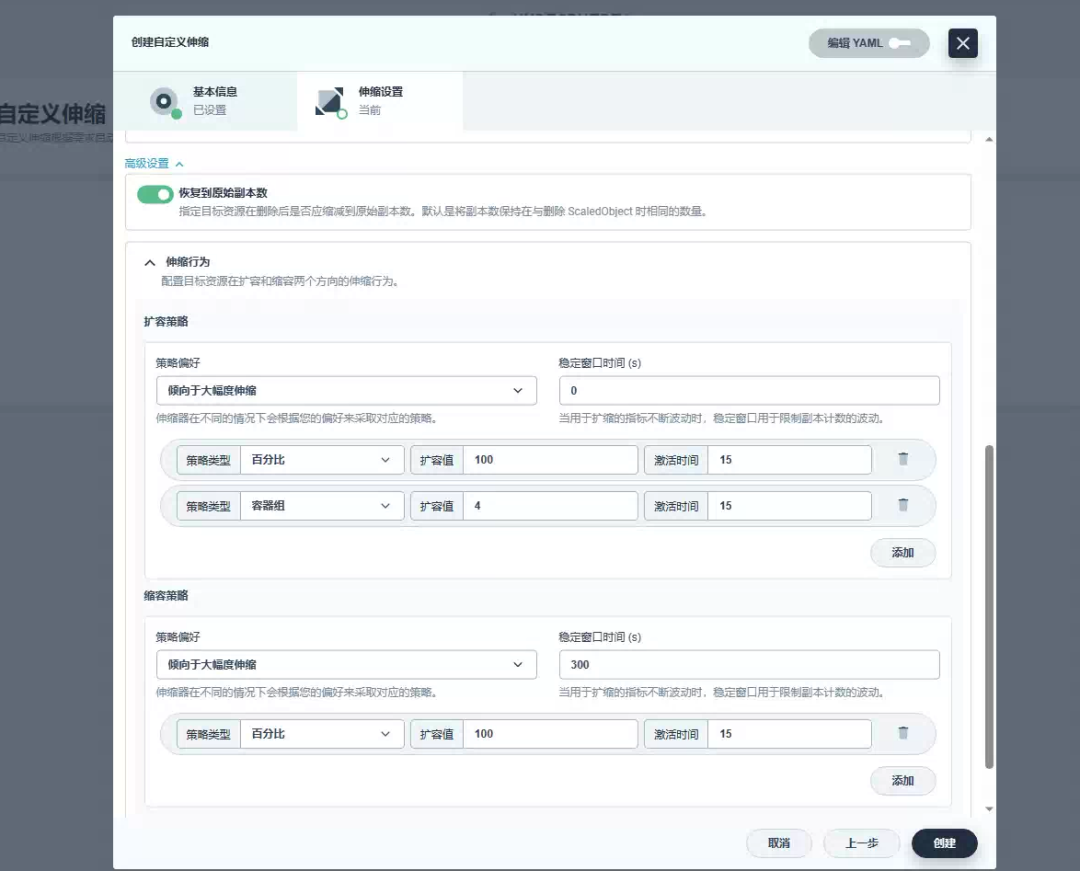Click 添加 button under 缩容策略
The height and width of the screenshot is (871, 1080).
903,781
